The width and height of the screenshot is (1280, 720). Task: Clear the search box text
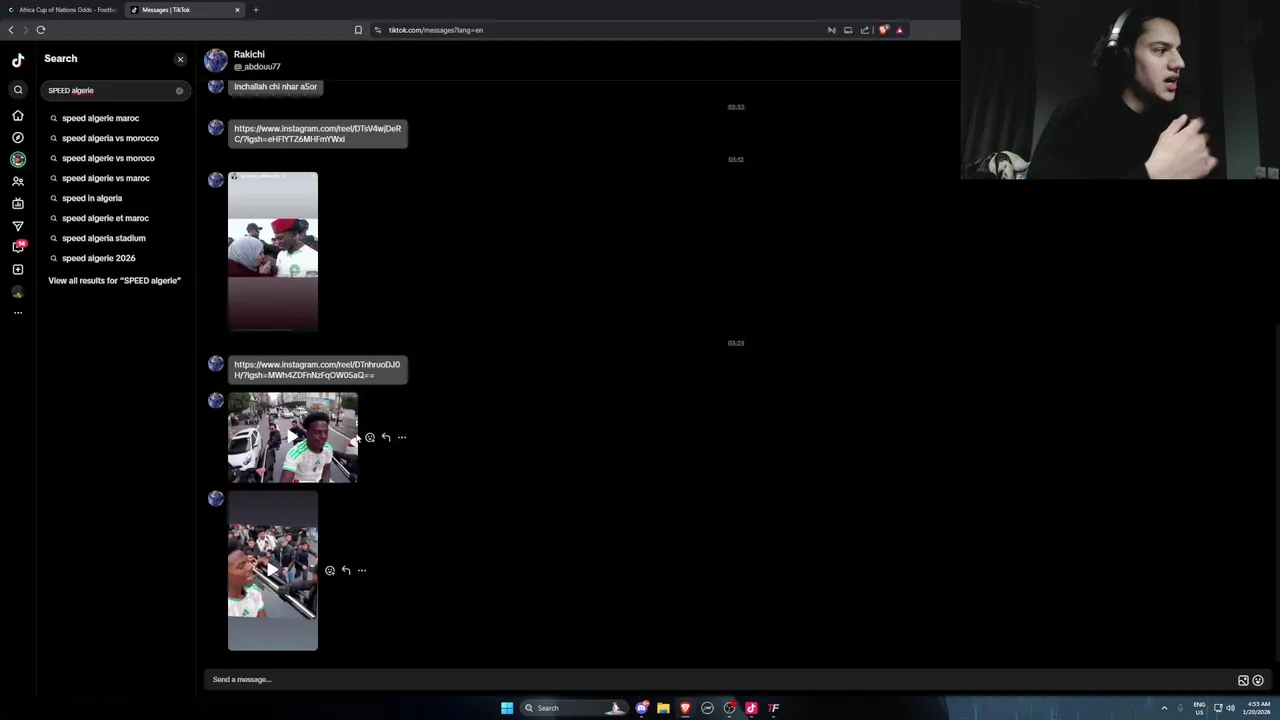[179, 91]
